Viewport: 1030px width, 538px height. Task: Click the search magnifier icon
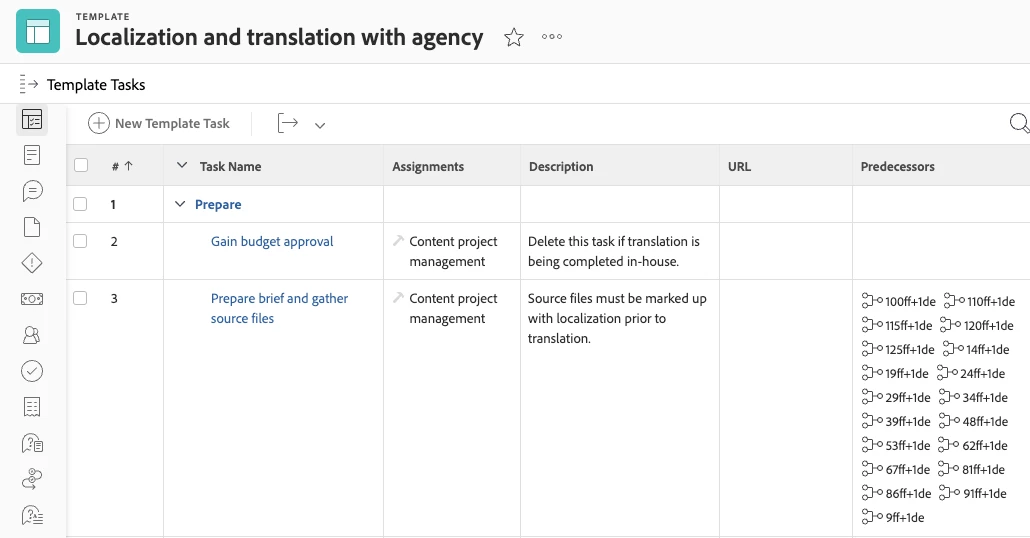point(1019,123)
